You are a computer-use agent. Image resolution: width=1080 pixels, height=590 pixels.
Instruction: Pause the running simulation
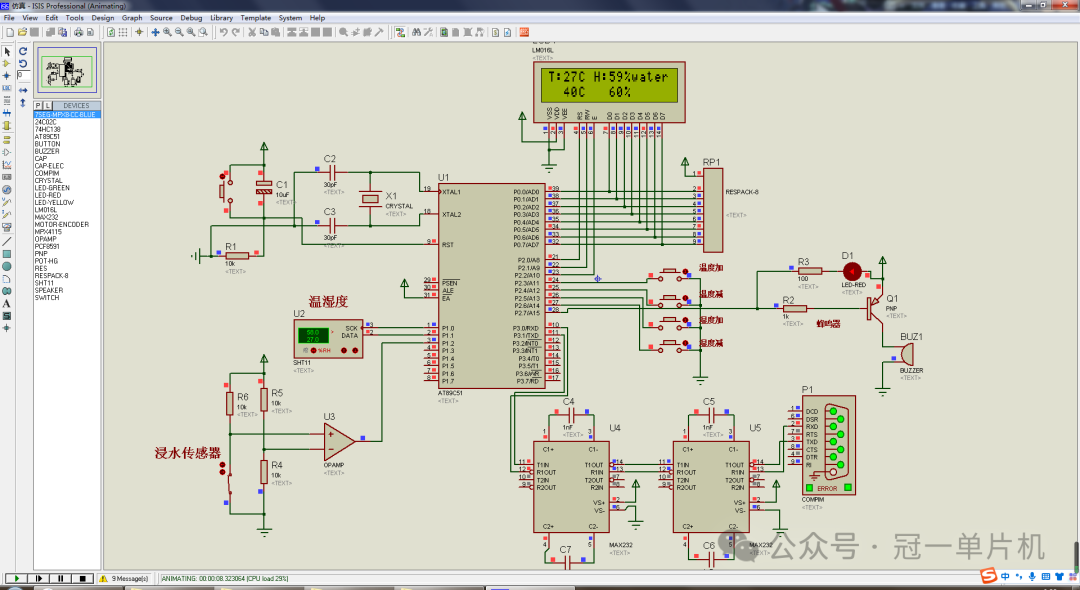point(62,578)
